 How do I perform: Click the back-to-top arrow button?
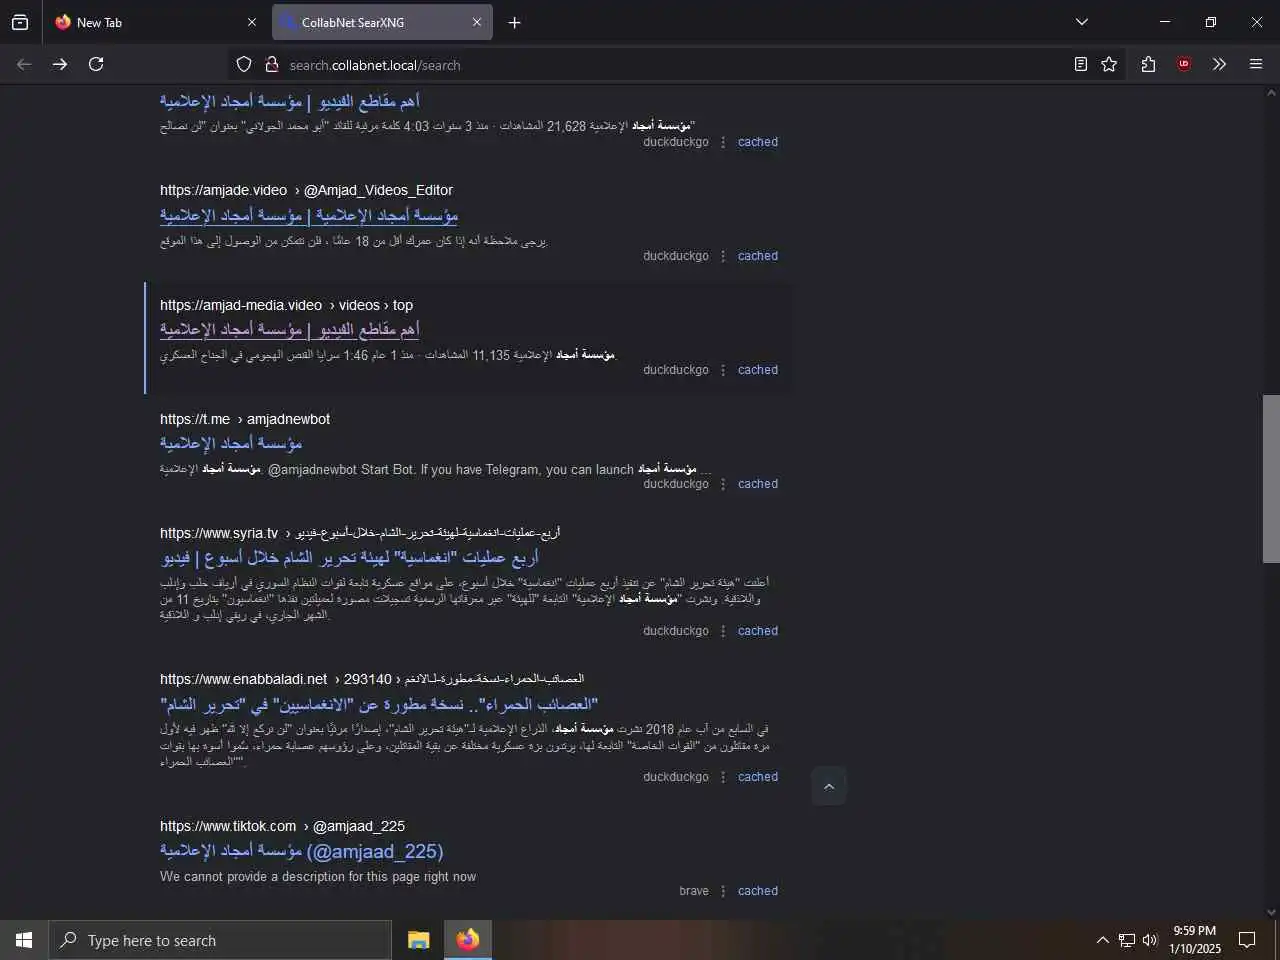(829, 787)
